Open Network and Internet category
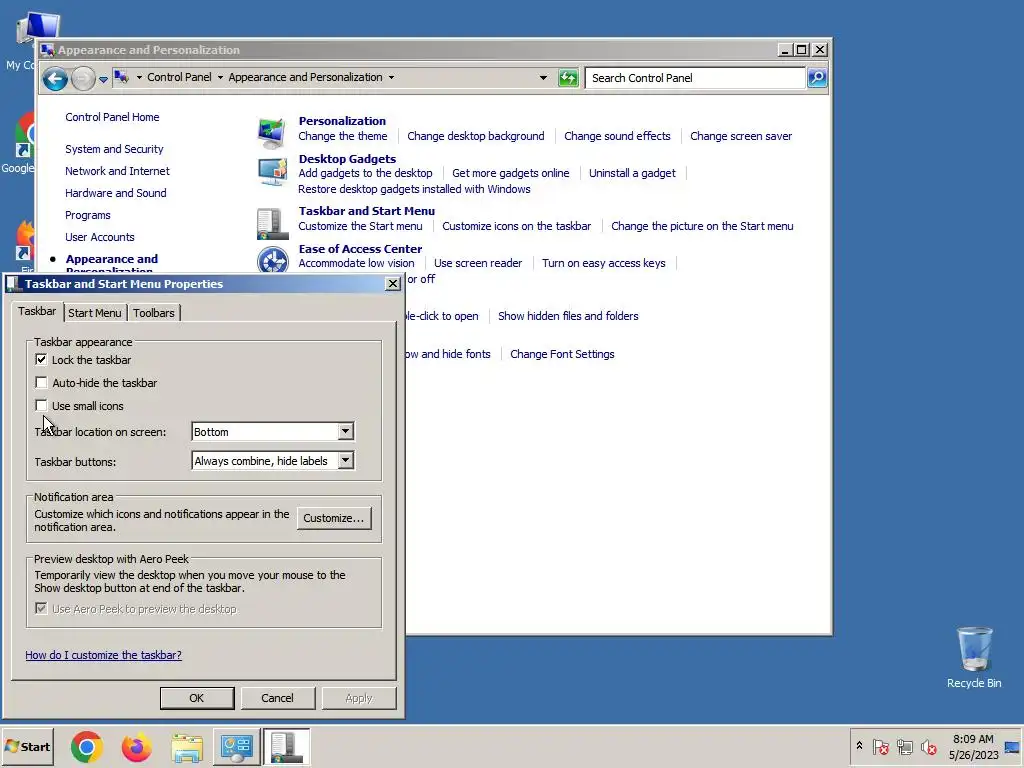 118,171
